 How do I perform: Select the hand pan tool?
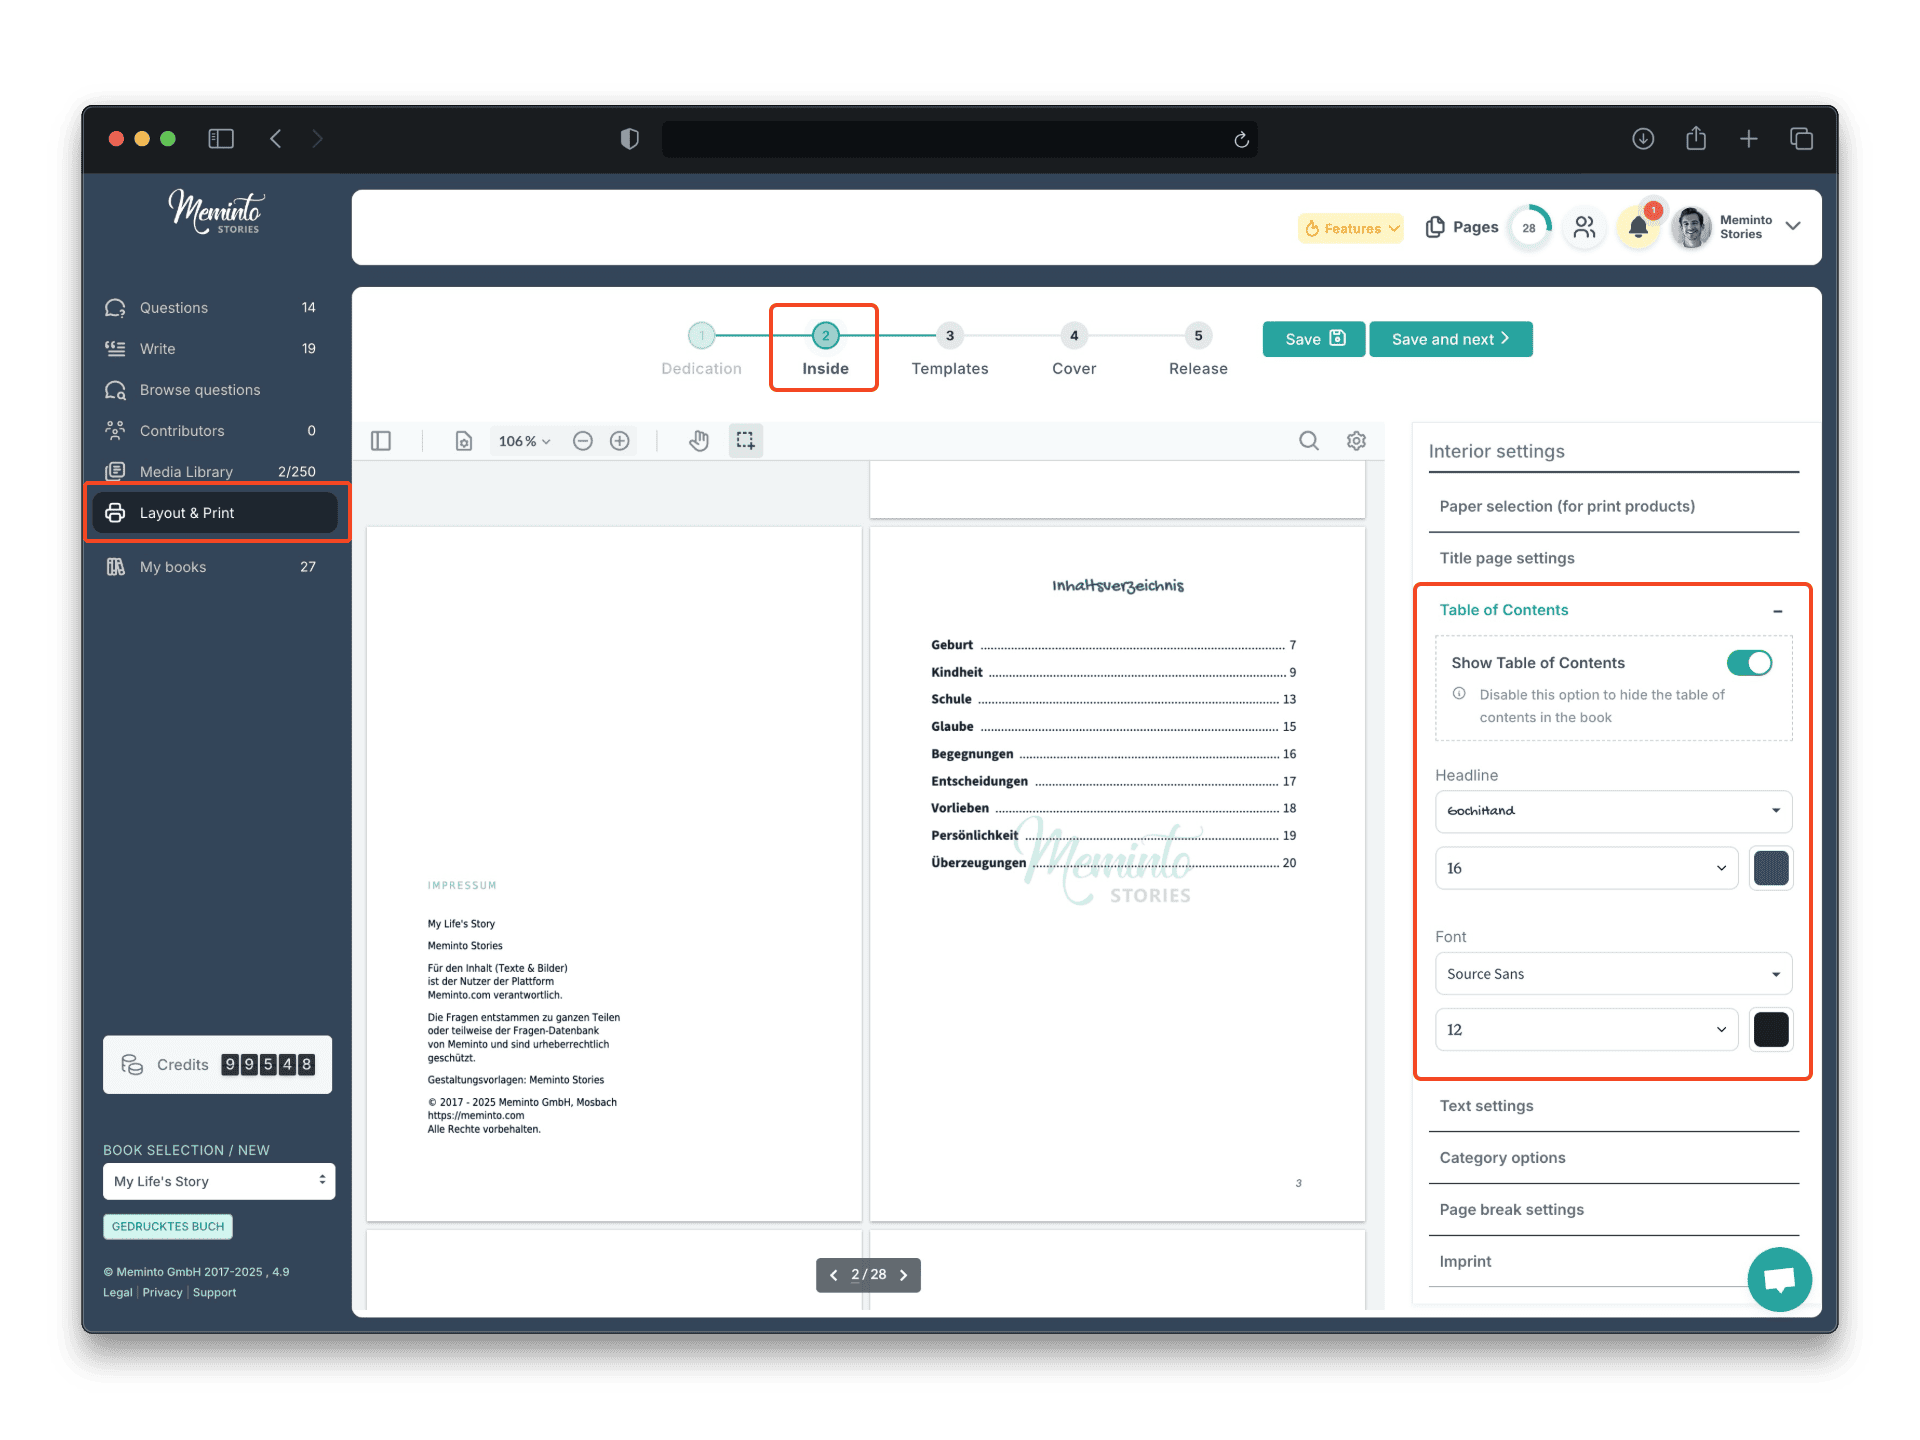[698, 441]
